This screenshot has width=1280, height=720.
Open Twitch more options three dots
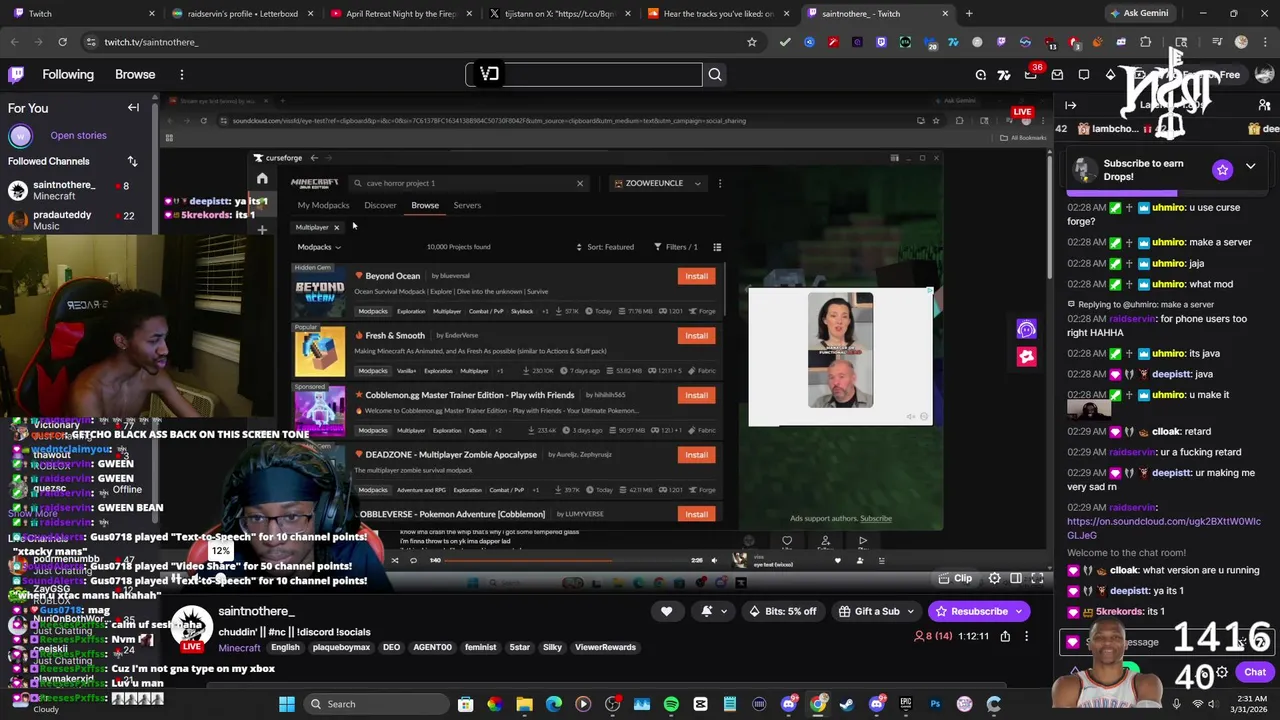(x=182, y=74)
